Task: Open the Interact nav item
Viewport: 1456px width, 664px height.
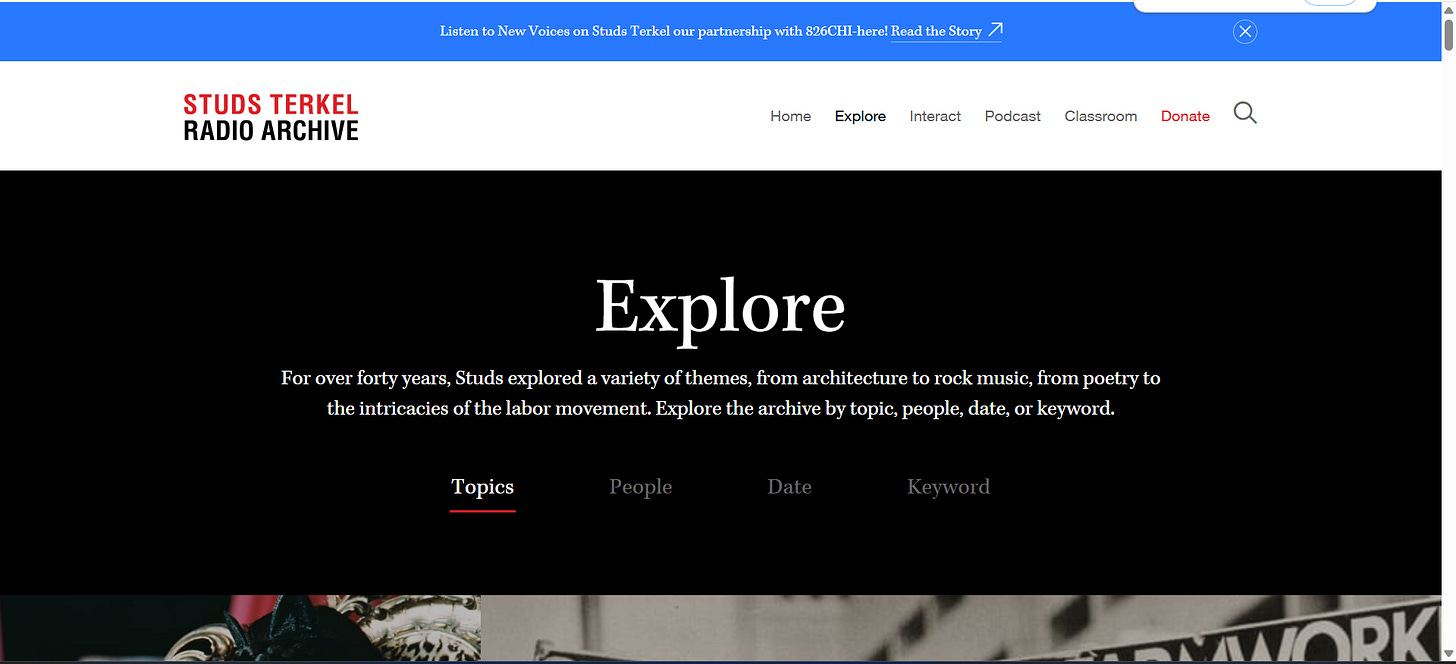Action: (x=935, y=116)
